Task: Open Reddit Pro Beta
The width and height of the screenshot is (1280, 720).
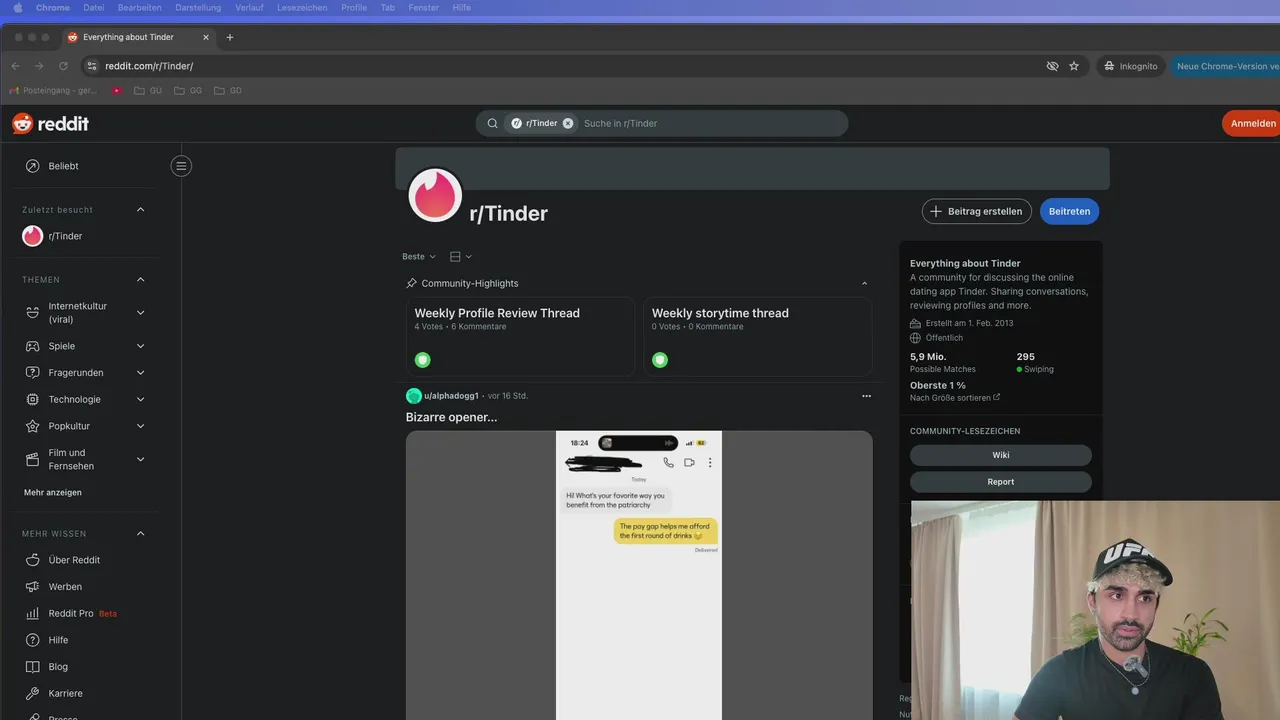Action: tap(82, 613)
